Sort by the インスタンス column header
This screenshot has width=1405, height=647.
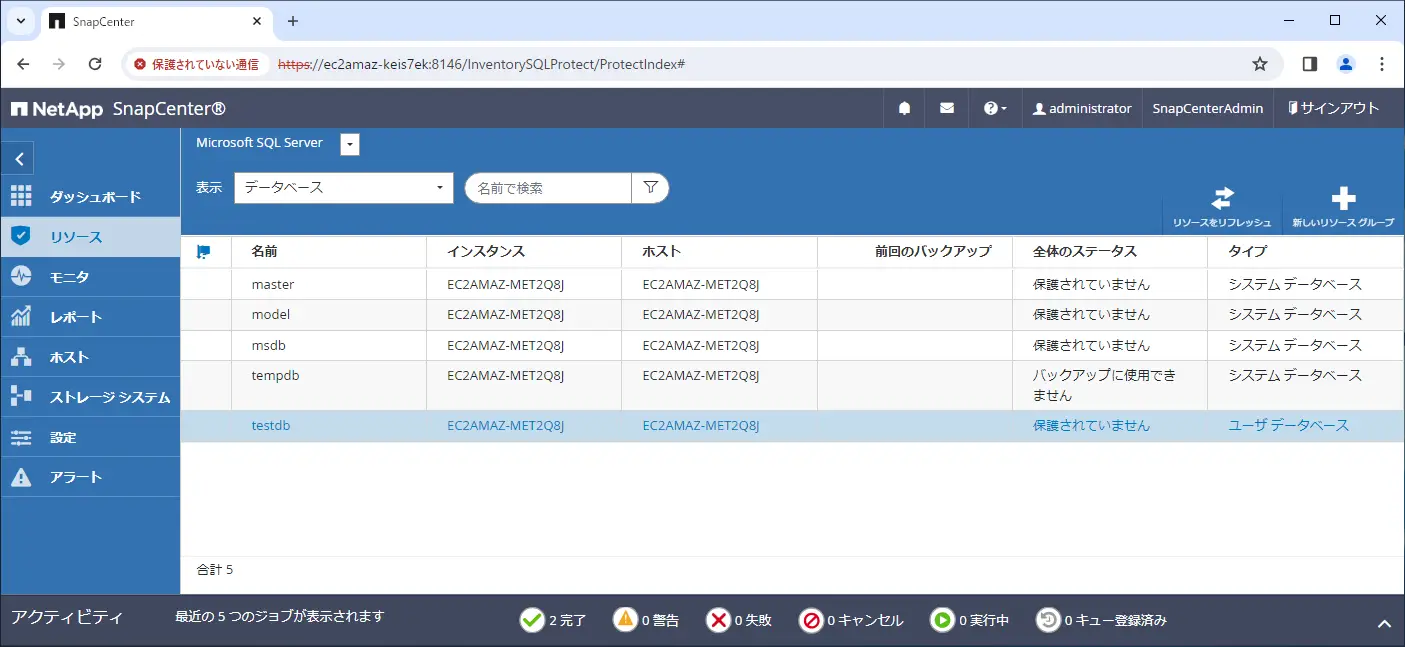click(x=486, y=252)
